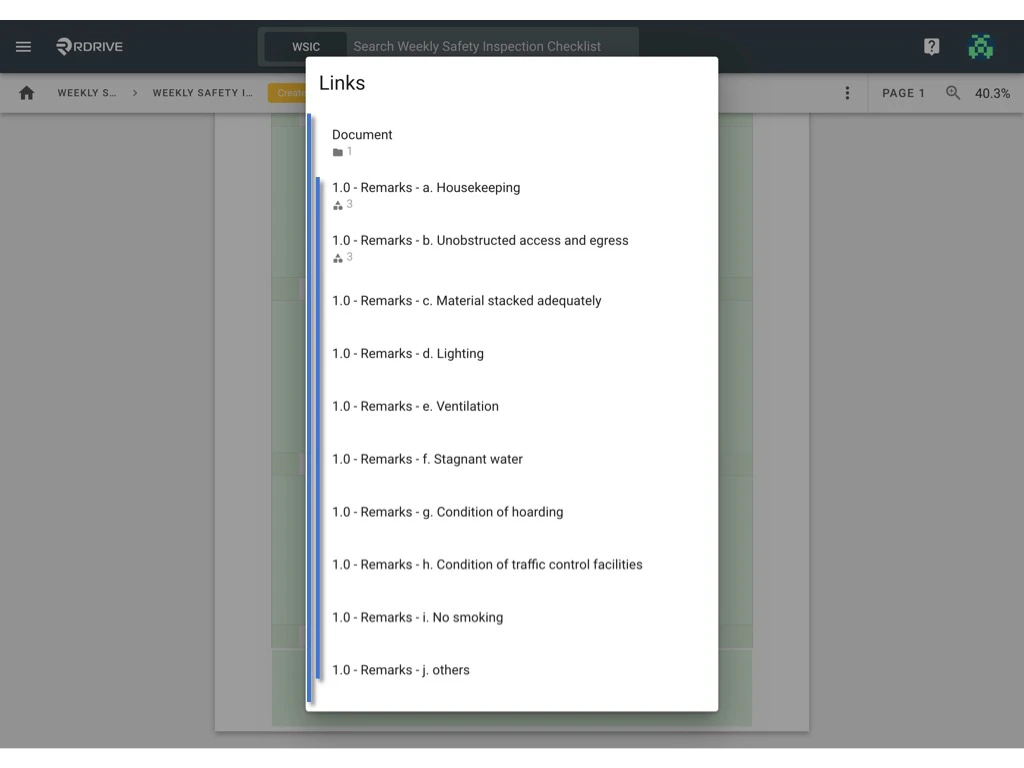Click the Links panel title
The image size is (1024, 768).
point(342,83)
